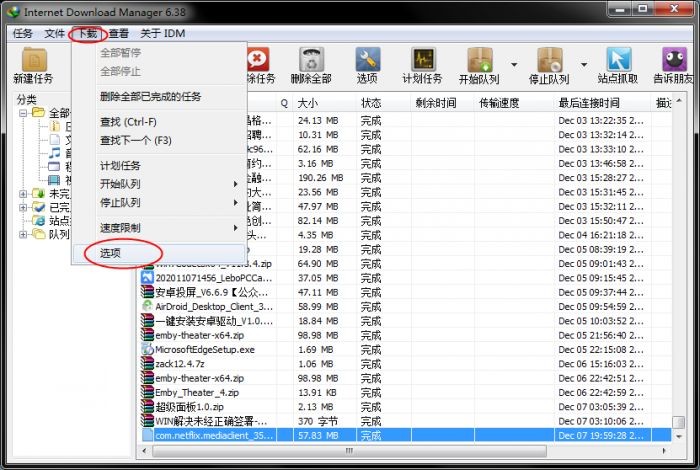The image size is (700, 470).
Task: Click the vertical scrollbar down arrow
Action: tap(679, 437)
